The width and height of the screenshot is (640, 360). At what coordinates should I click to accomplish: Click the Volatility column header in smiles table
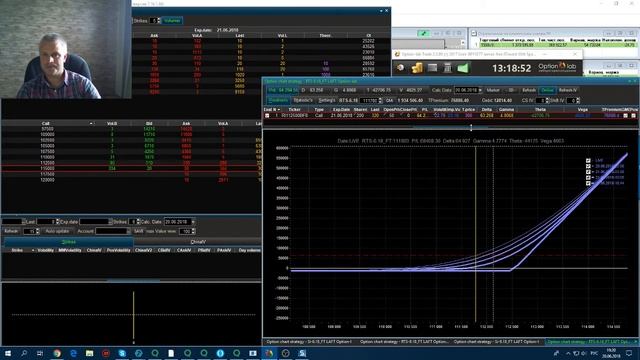pyautogui.click(x=46, y=250)
